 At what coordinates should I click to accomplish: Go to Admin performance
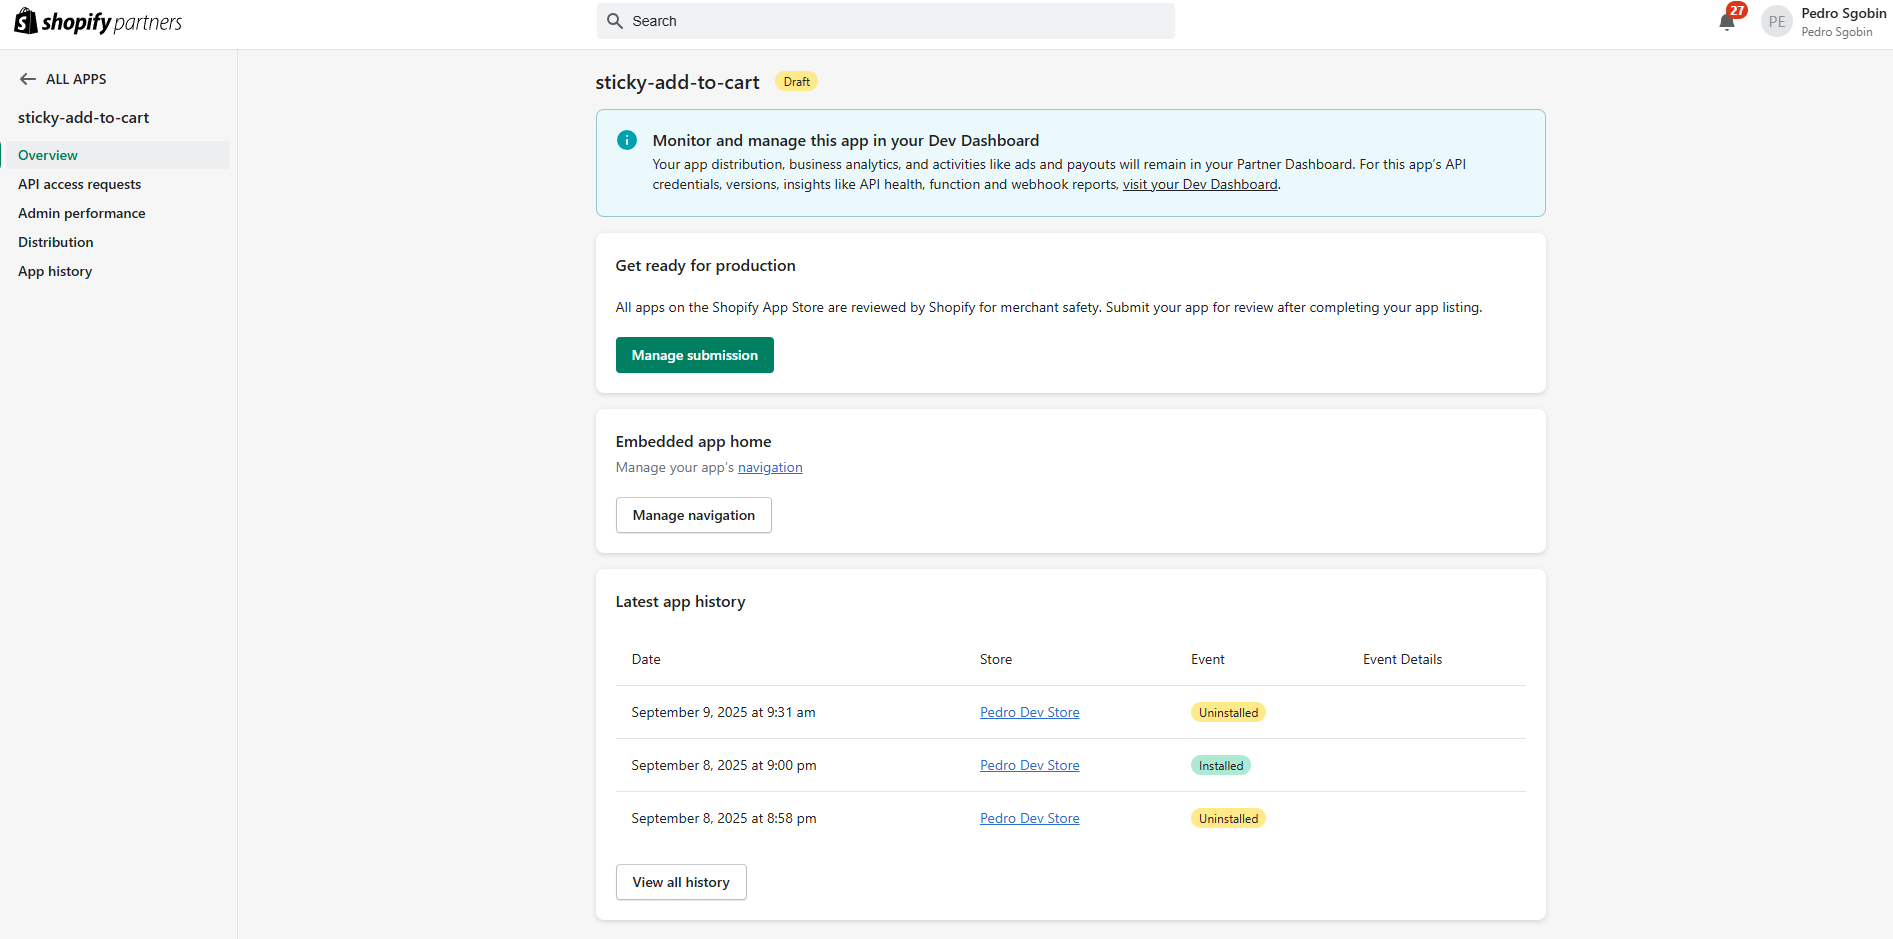pos(82,213)
